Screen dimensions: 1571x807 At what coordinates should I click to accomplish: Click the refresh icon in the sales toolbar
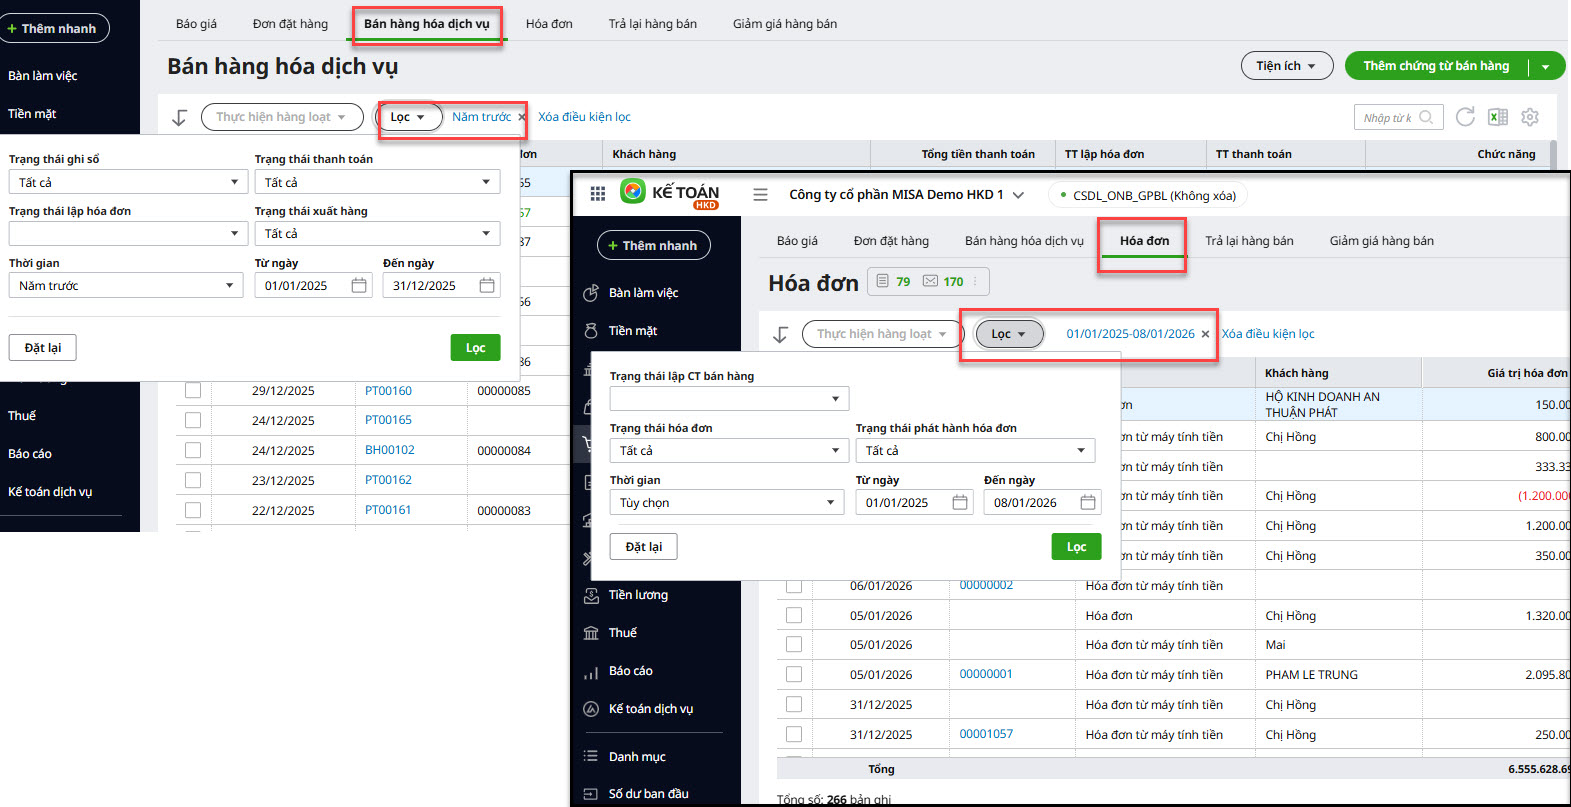tap(1465, 117)
